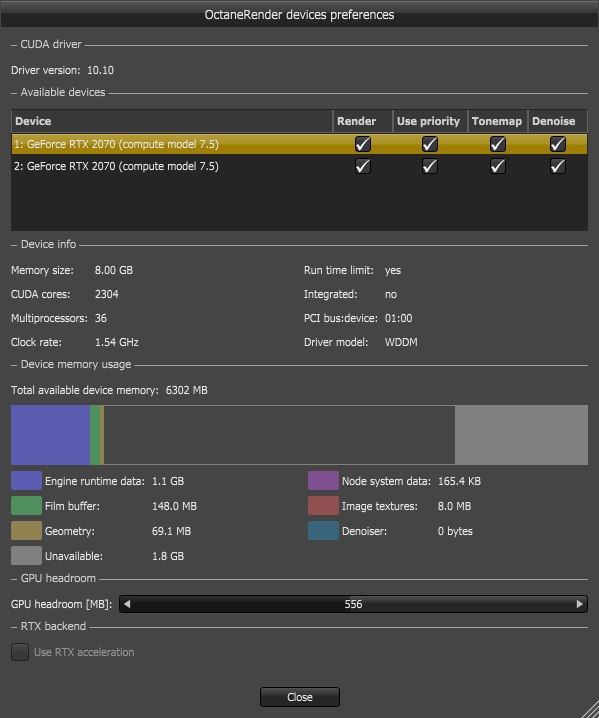Viewport: 599px width, 718px height.
Task: Click the Render column header
Action: coord(363,121)
